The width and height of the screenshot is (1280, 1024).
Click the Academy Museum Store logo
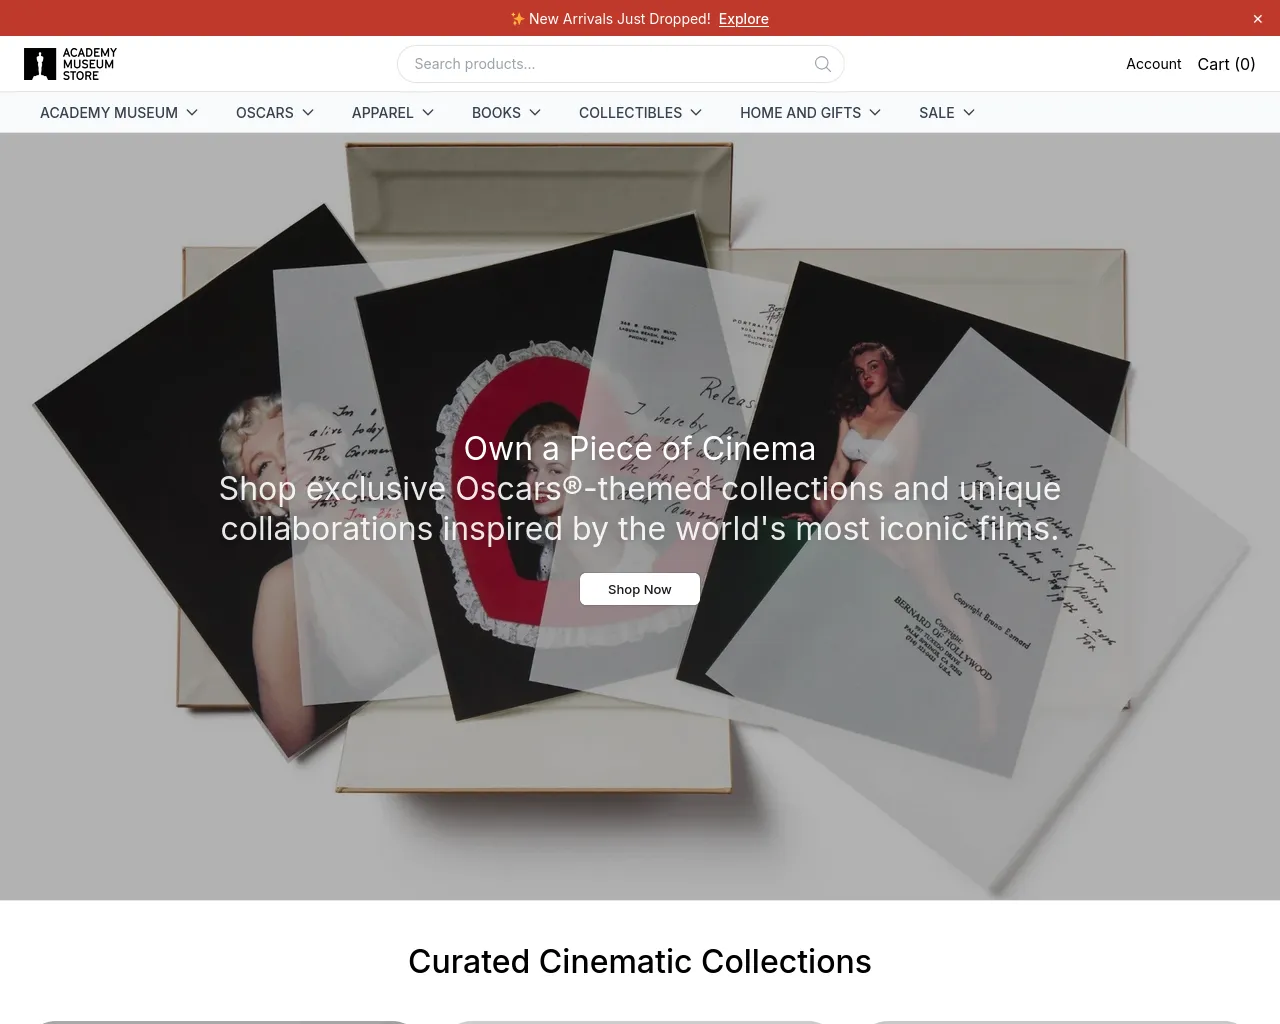(70, 64)
